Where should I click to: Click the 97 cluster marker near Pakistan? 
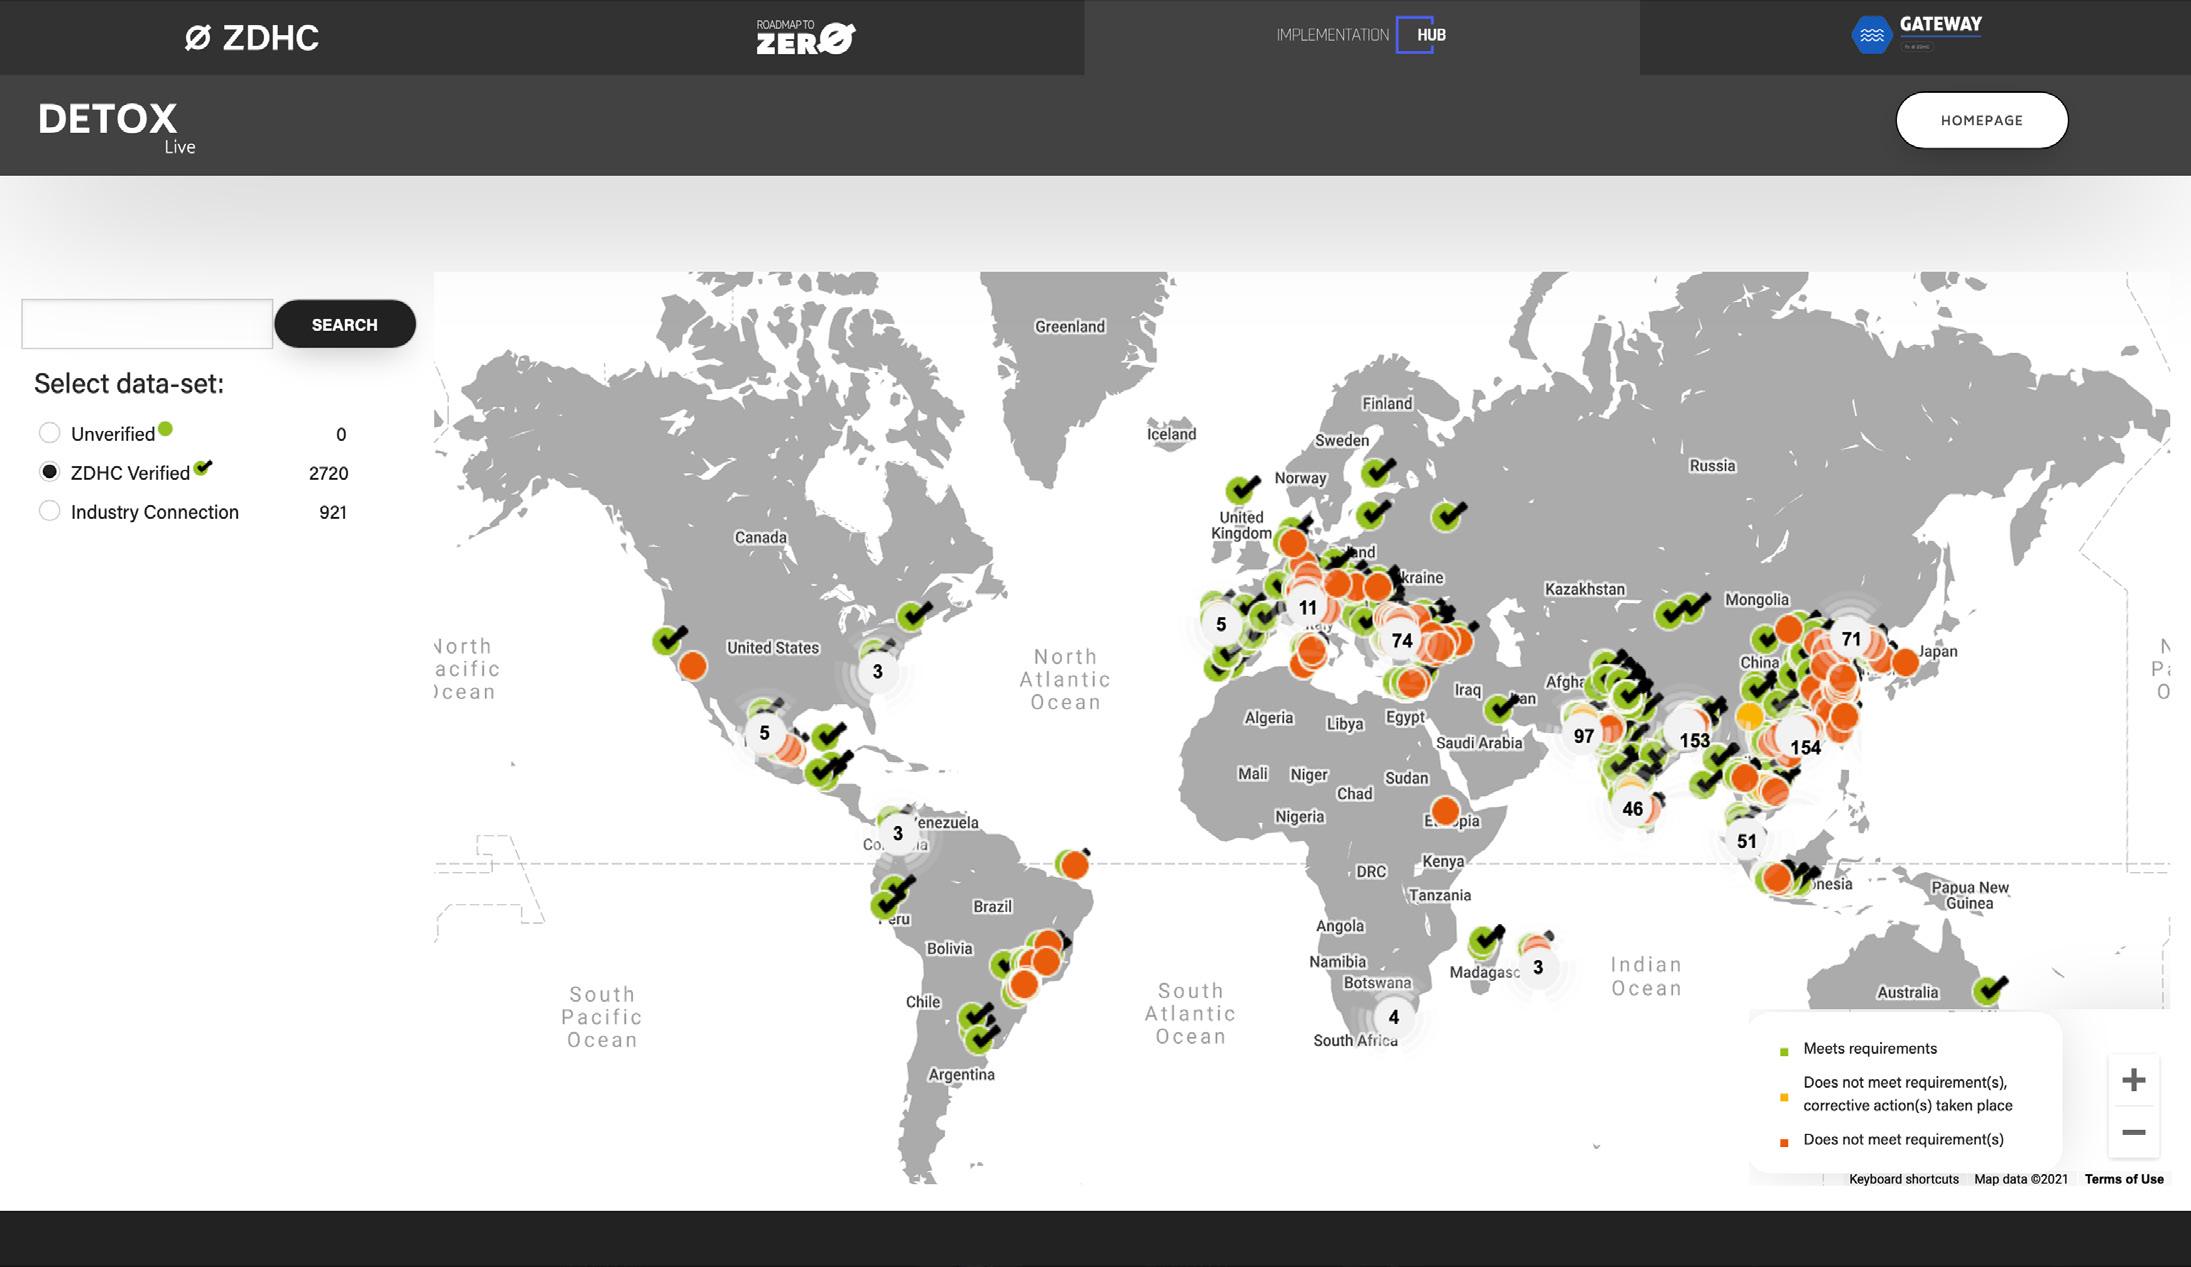1583,736
